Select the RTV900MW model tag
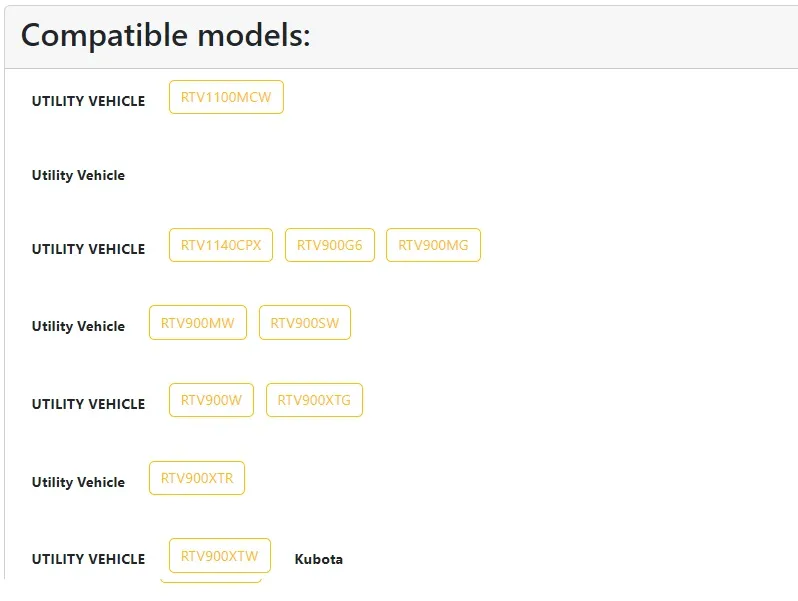This screenshot has height=601, width=798. [198, 322]
